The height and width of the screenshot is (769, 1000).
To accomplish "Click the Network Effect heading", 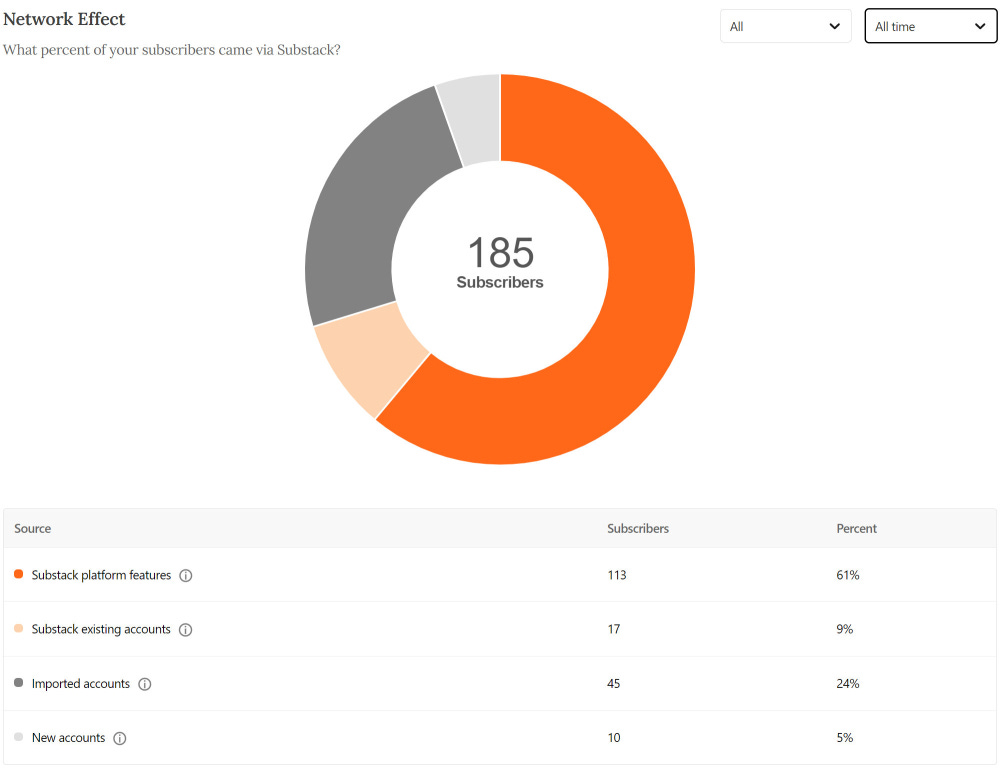I will [64, 19].
